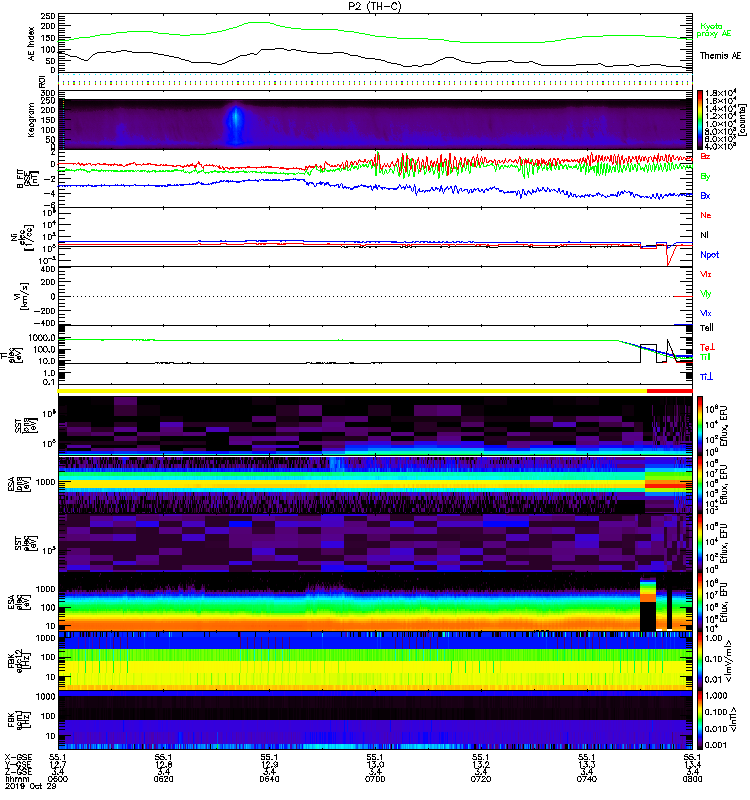Screen dimensions: 750x800
Task: Click the AE Index "250" axis tick
Action: (x=49, y=16)
